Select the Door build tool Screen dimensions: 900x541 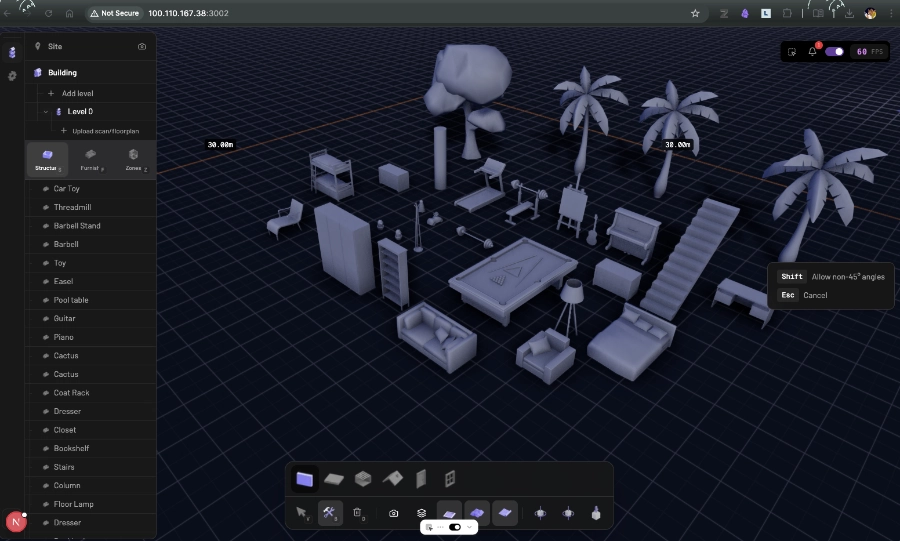421,478
